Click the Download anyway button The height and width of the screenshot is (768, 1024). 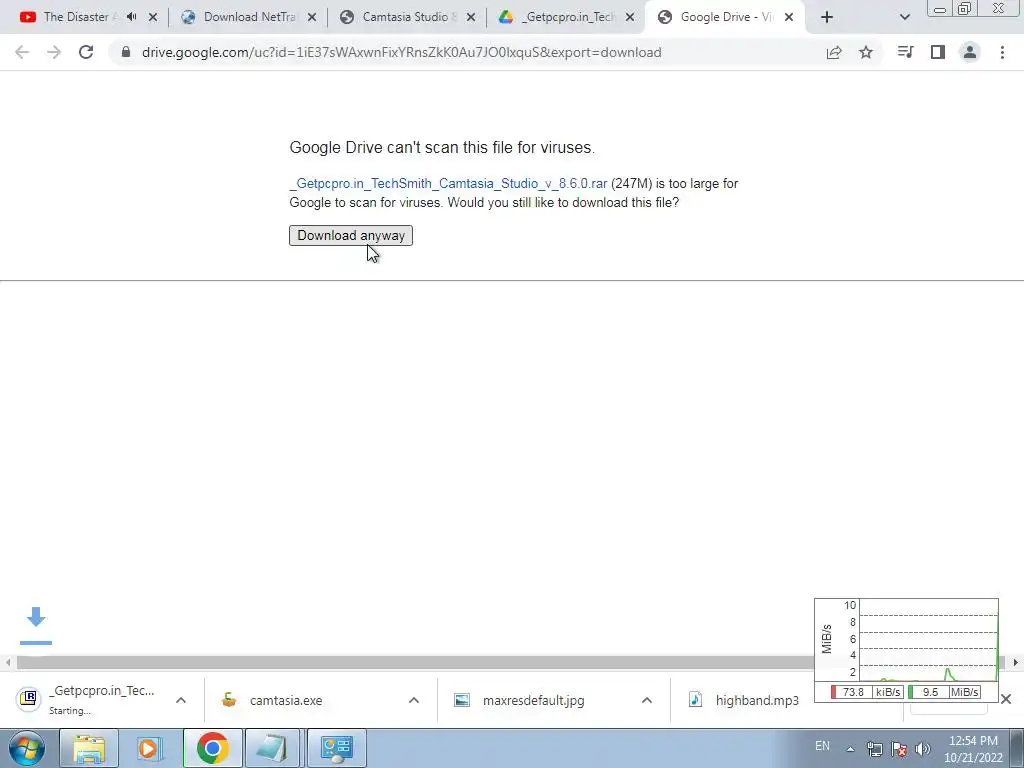[x=351, y=235]
